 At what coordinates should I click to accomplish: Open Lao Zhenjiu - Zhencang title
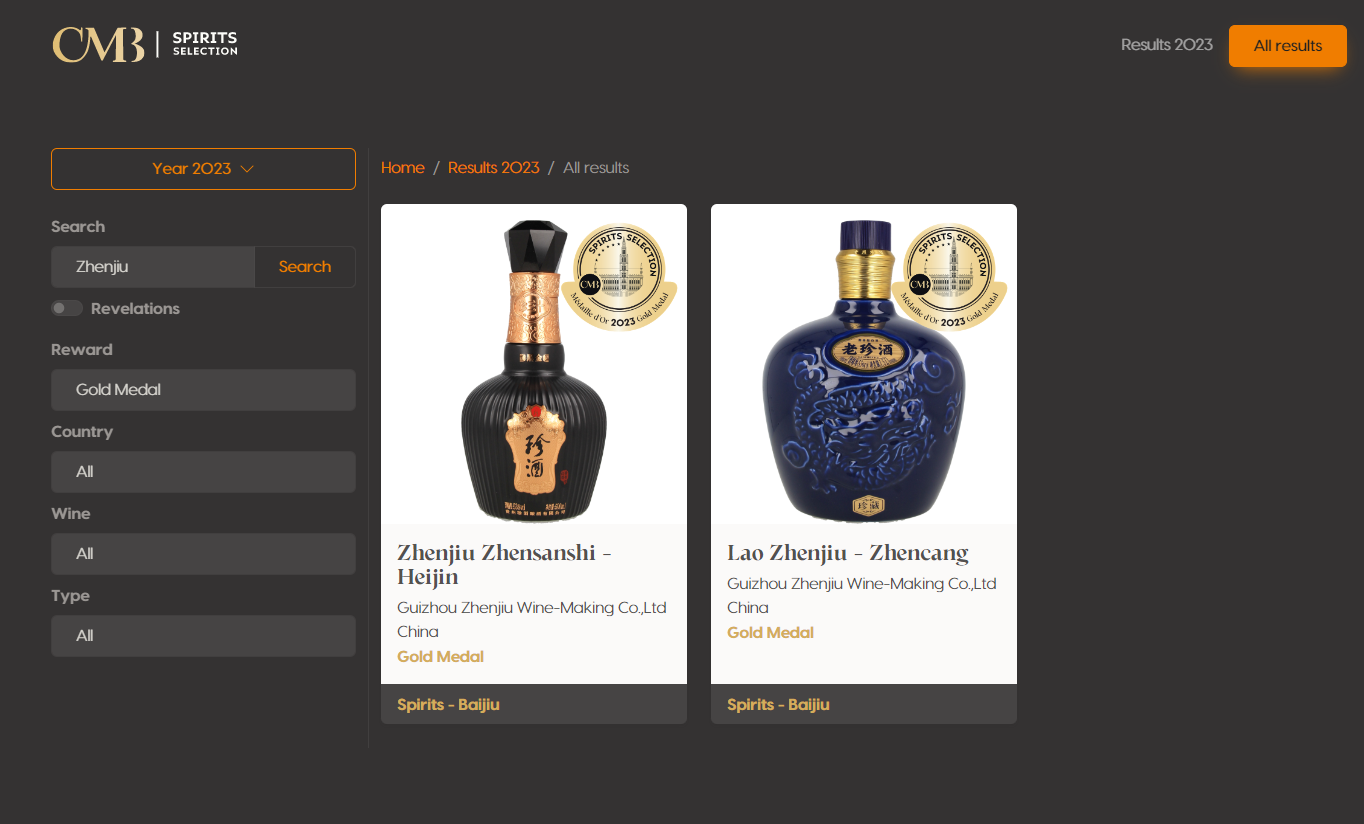coord(848,553)
